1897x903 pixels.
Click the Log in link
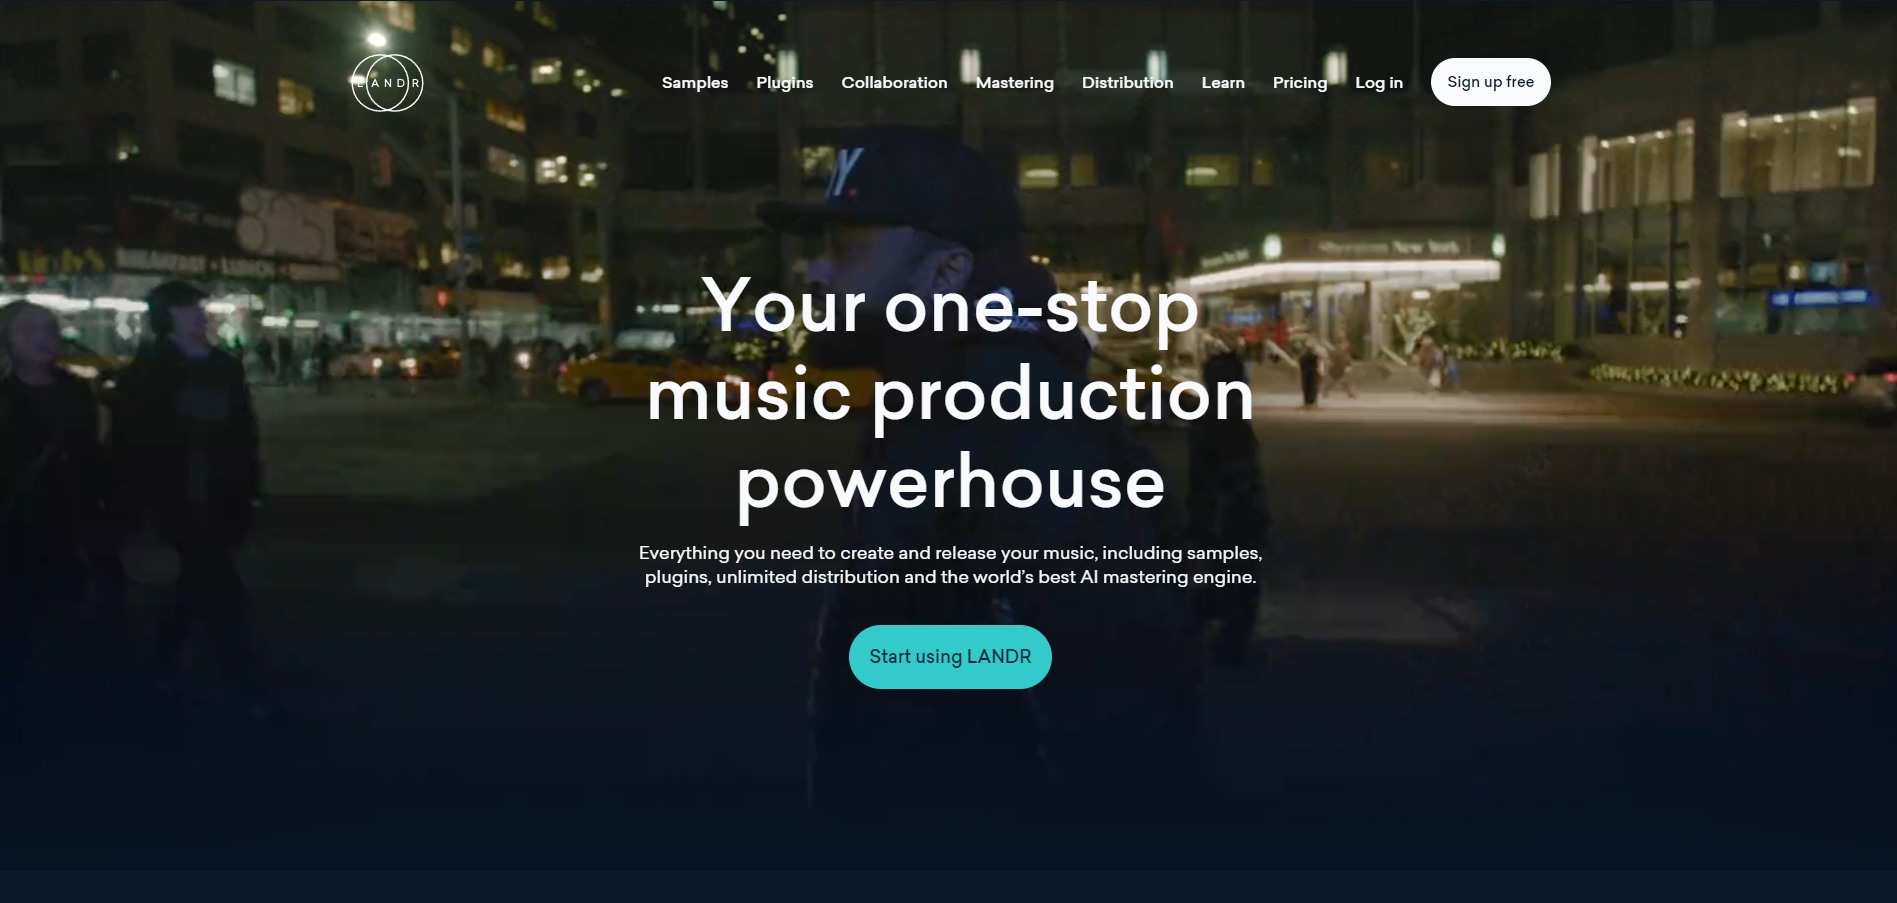point(1379,83)
